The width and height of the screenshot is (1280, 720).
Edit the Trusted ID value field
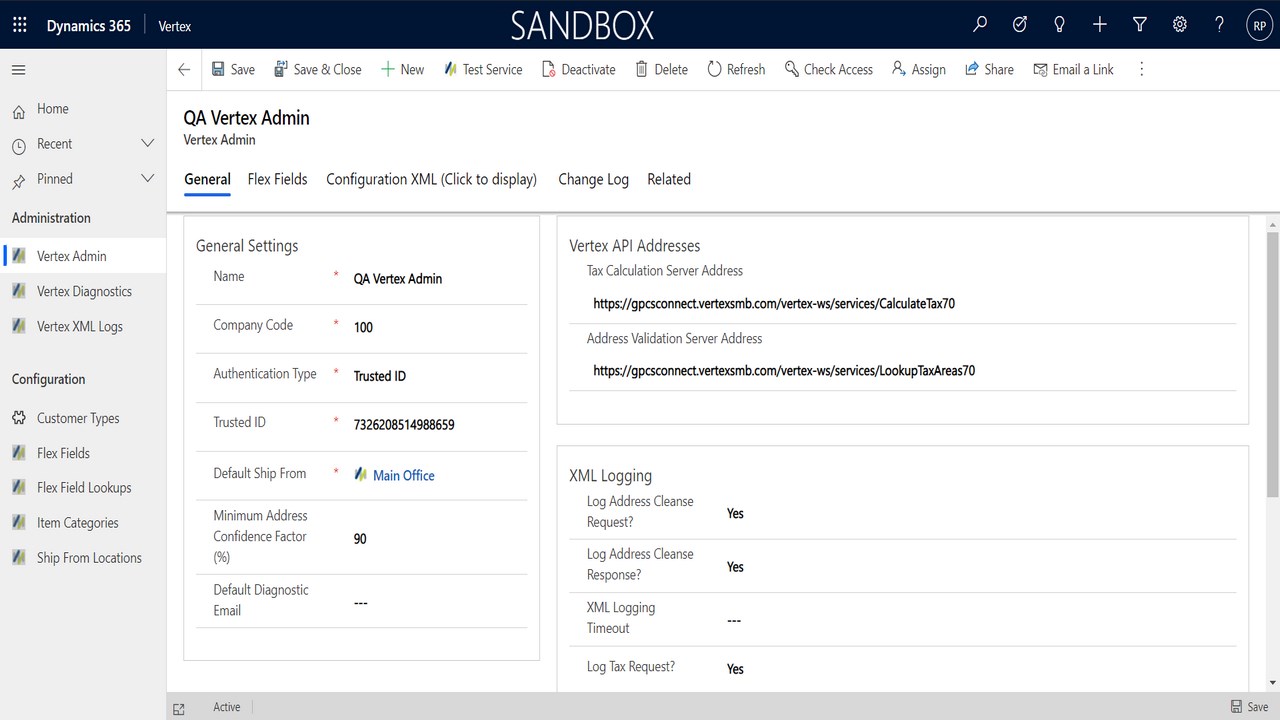tap(438, 425)
